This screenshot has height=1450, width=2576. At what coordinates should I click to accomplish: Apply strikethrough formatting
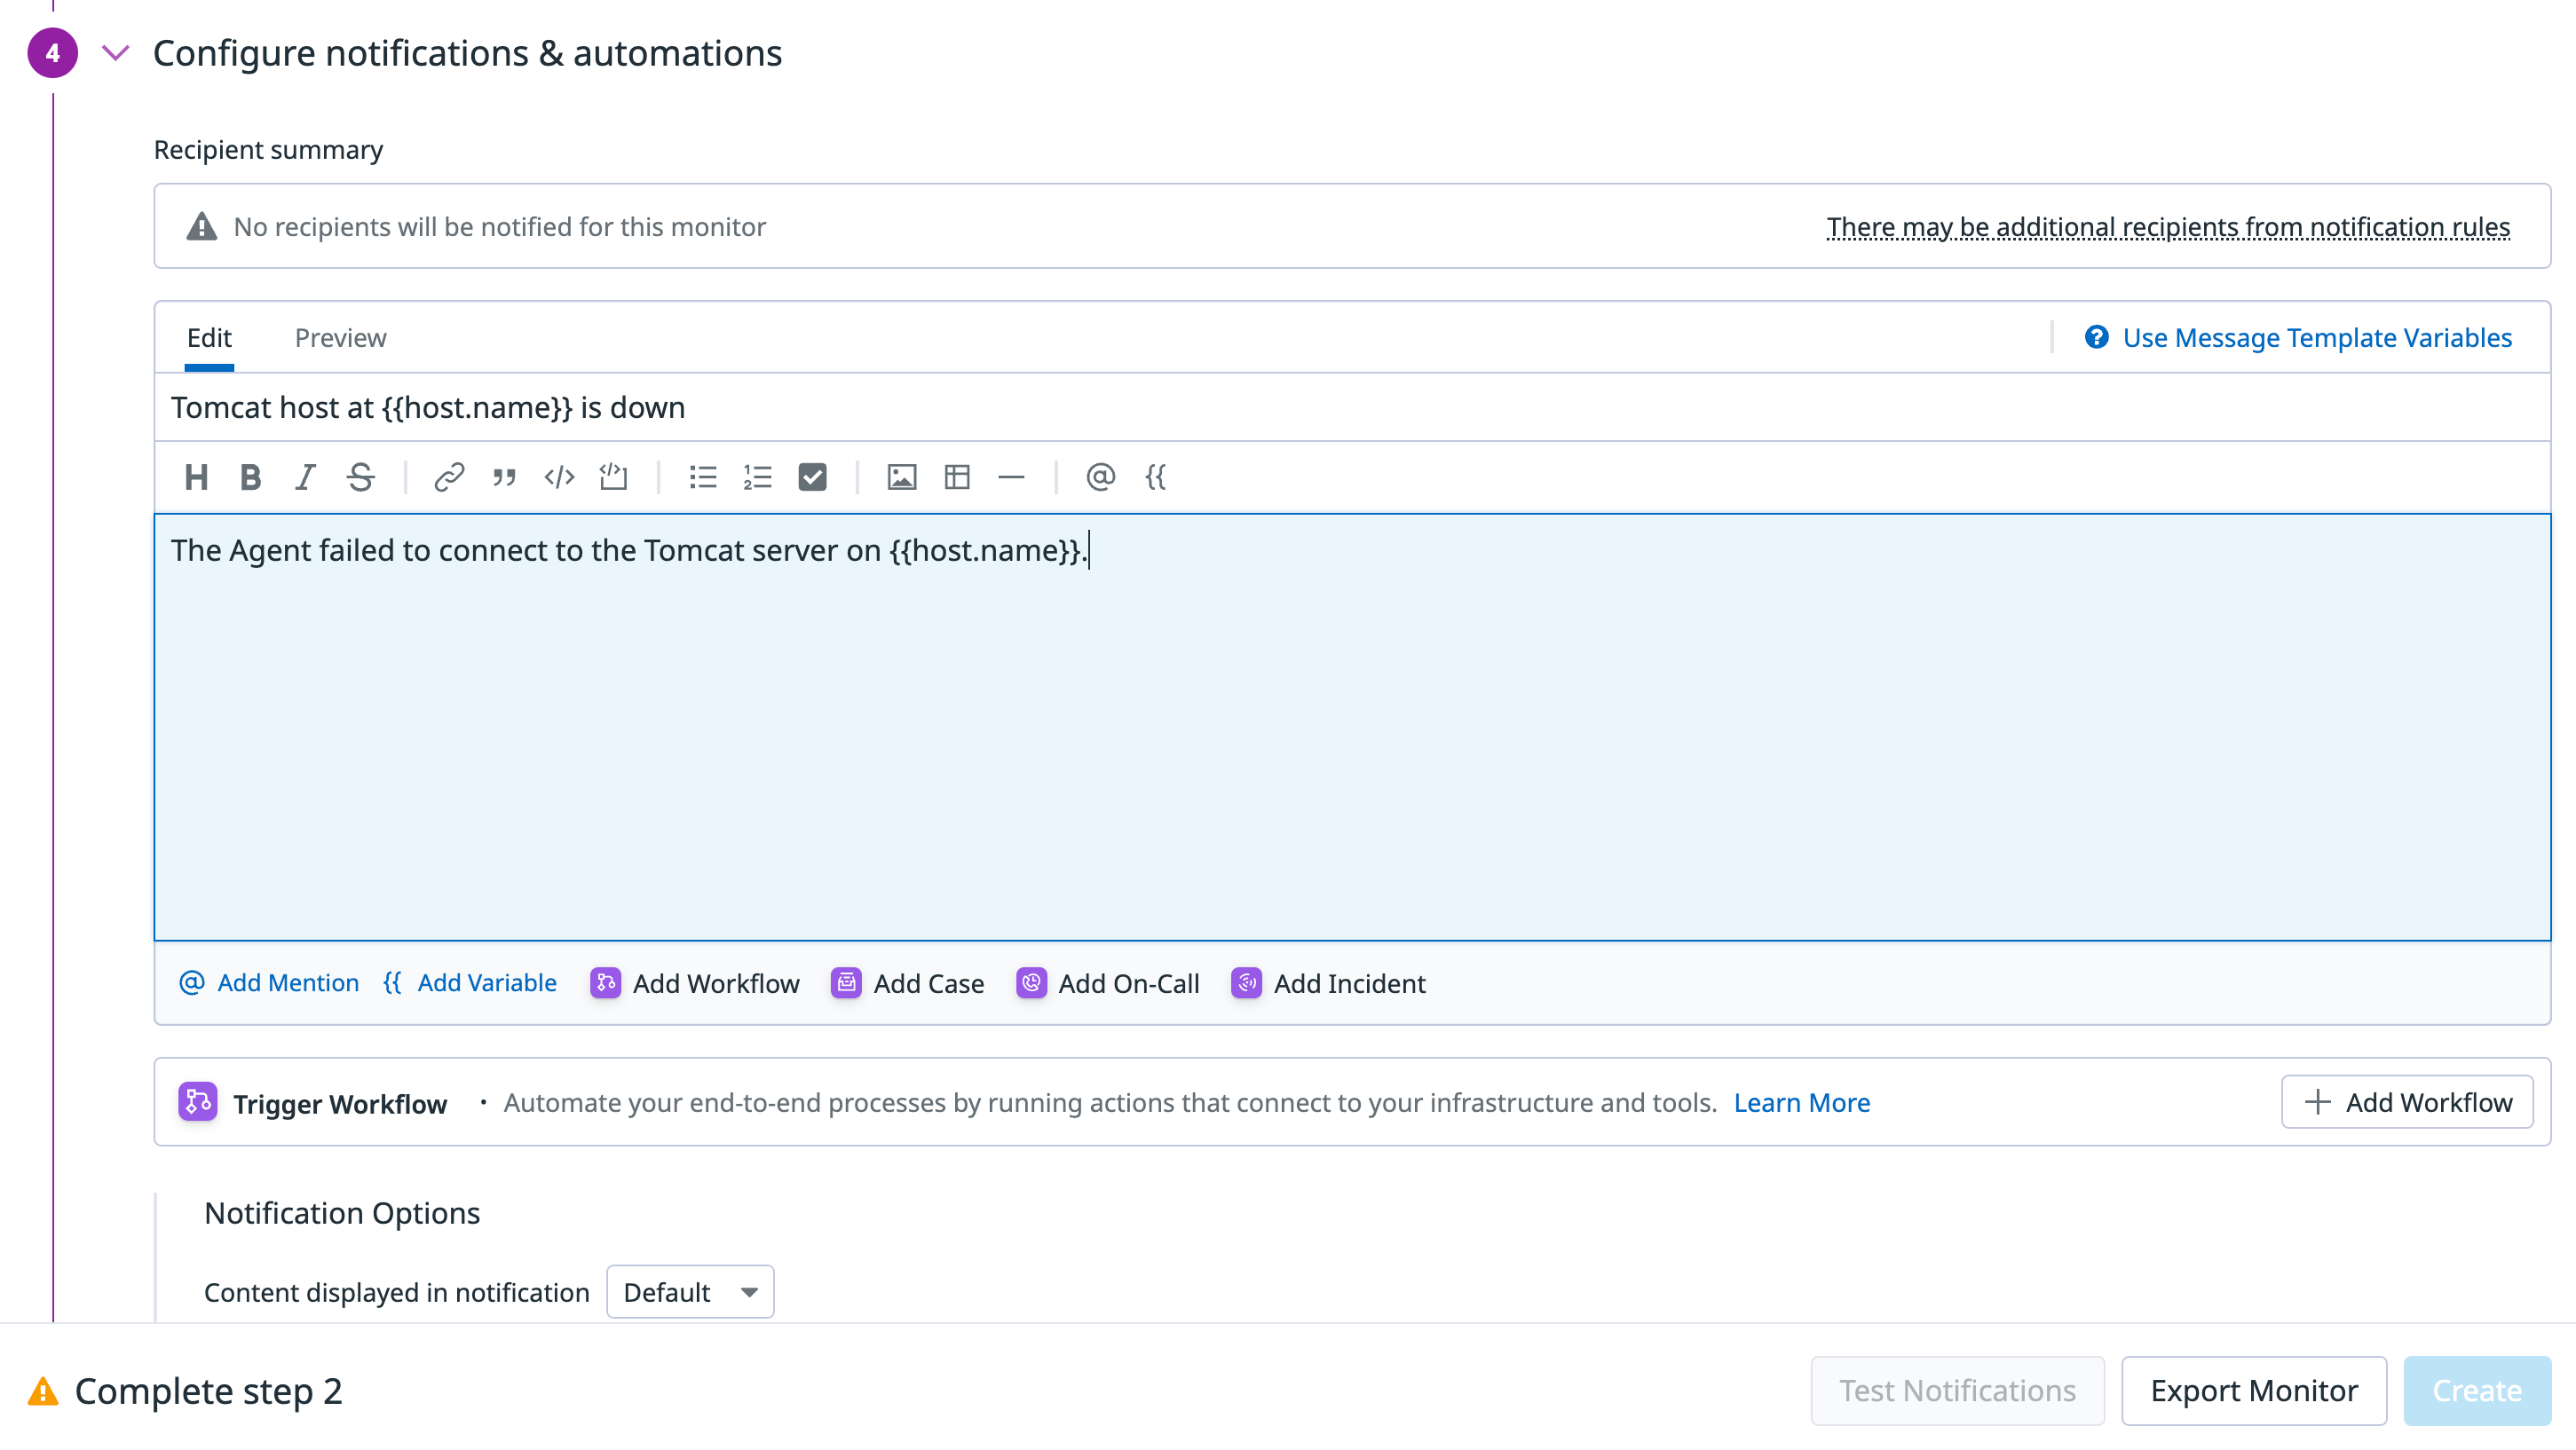click(360, 477)
